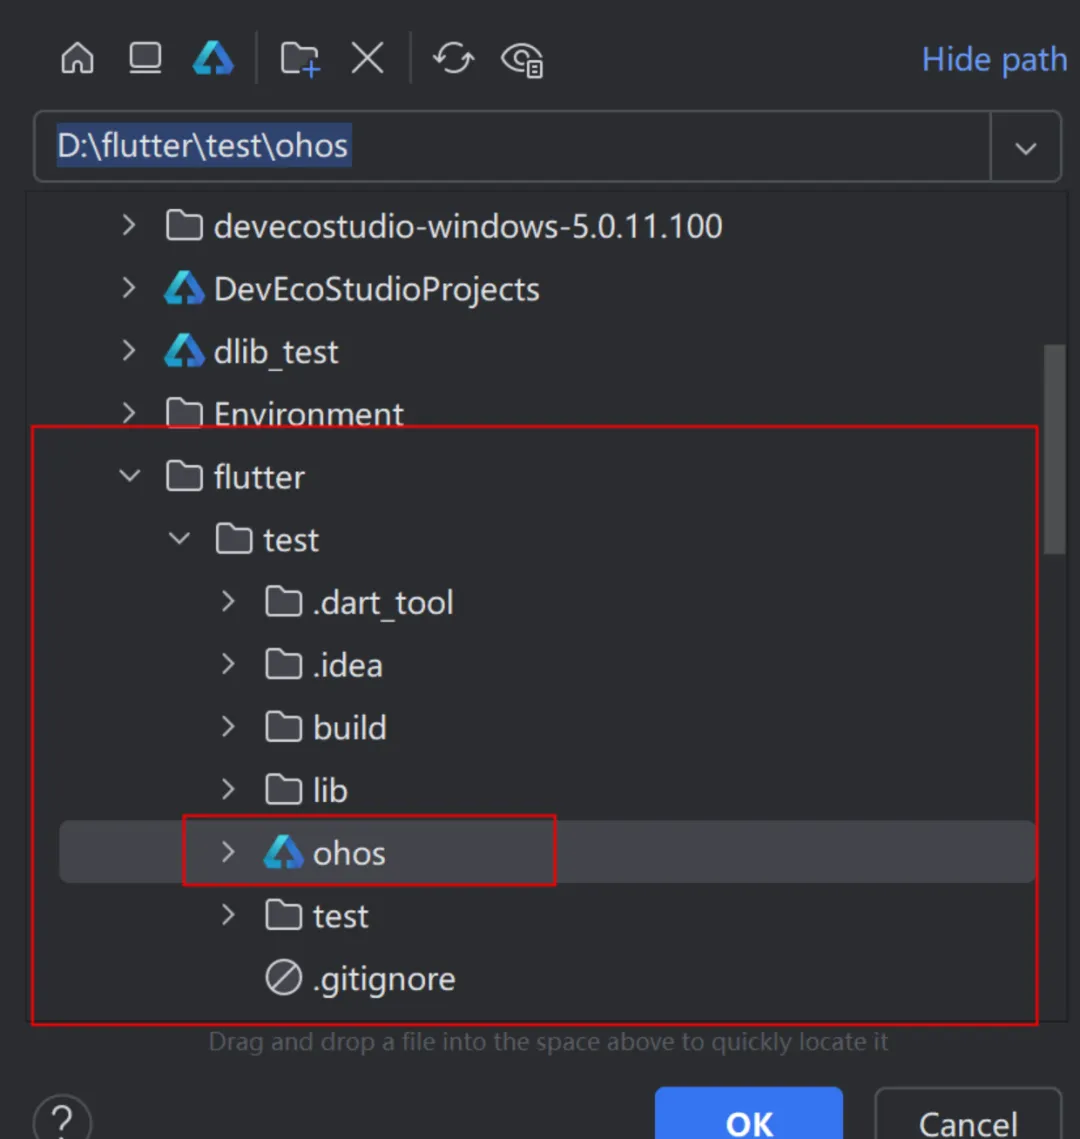Click the Hide path link

coord(994,60)
